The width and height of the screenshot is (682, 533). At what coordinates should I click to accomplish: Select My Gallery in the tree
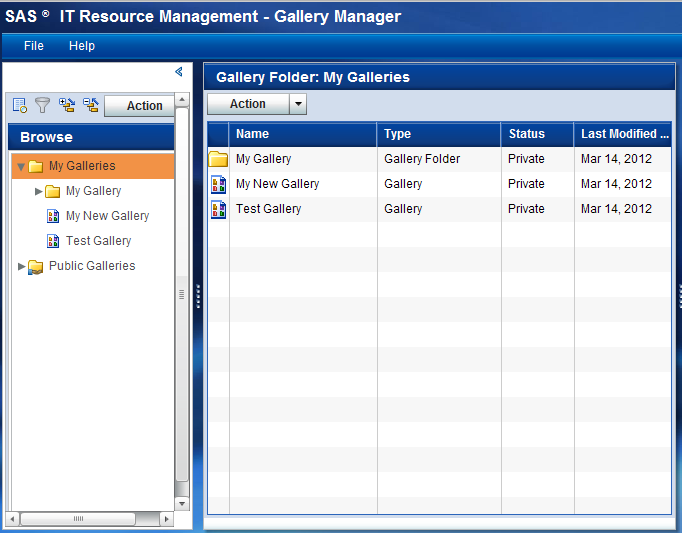[94, 191]
